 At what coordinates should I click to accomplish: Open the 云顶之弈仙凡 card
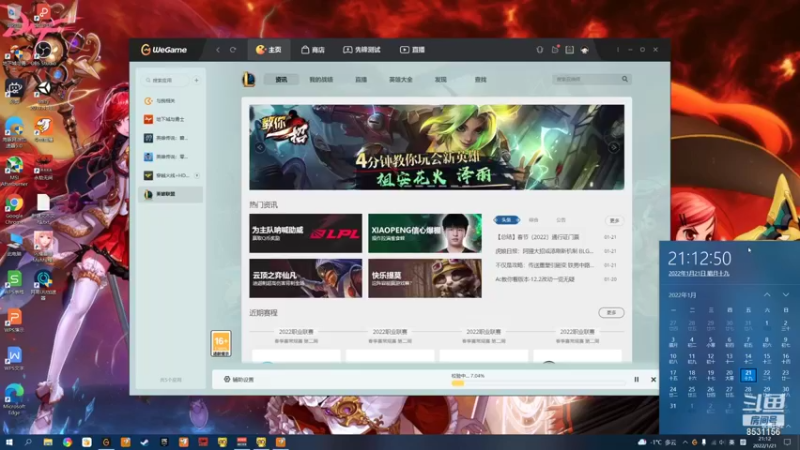tap(306, 278)
